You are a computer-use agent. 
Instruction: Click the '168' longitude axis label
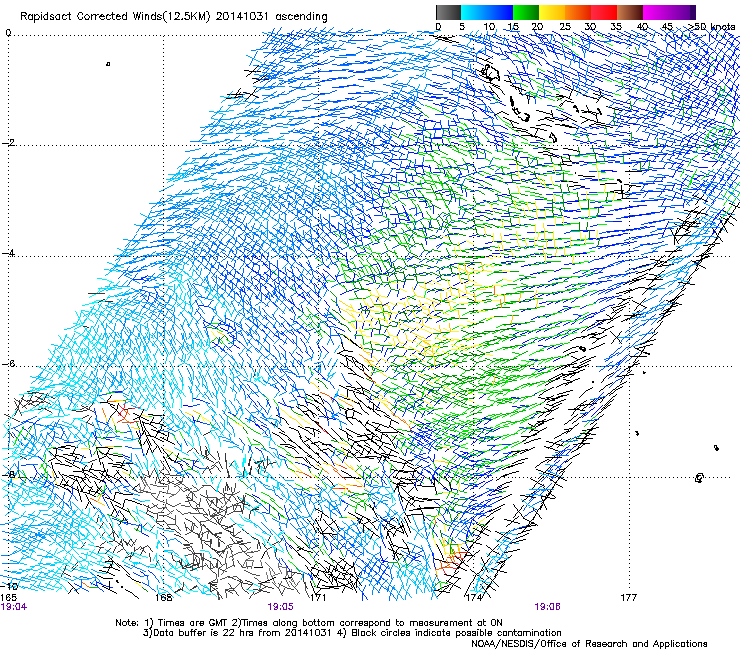click(x=163, y=598)
